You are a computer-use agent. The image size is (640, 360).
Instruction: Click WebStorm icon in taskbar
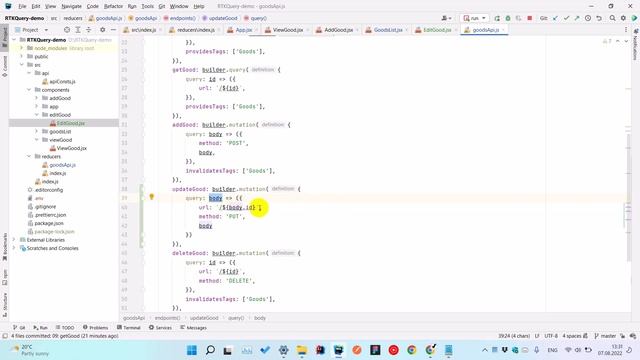point(338,350)
